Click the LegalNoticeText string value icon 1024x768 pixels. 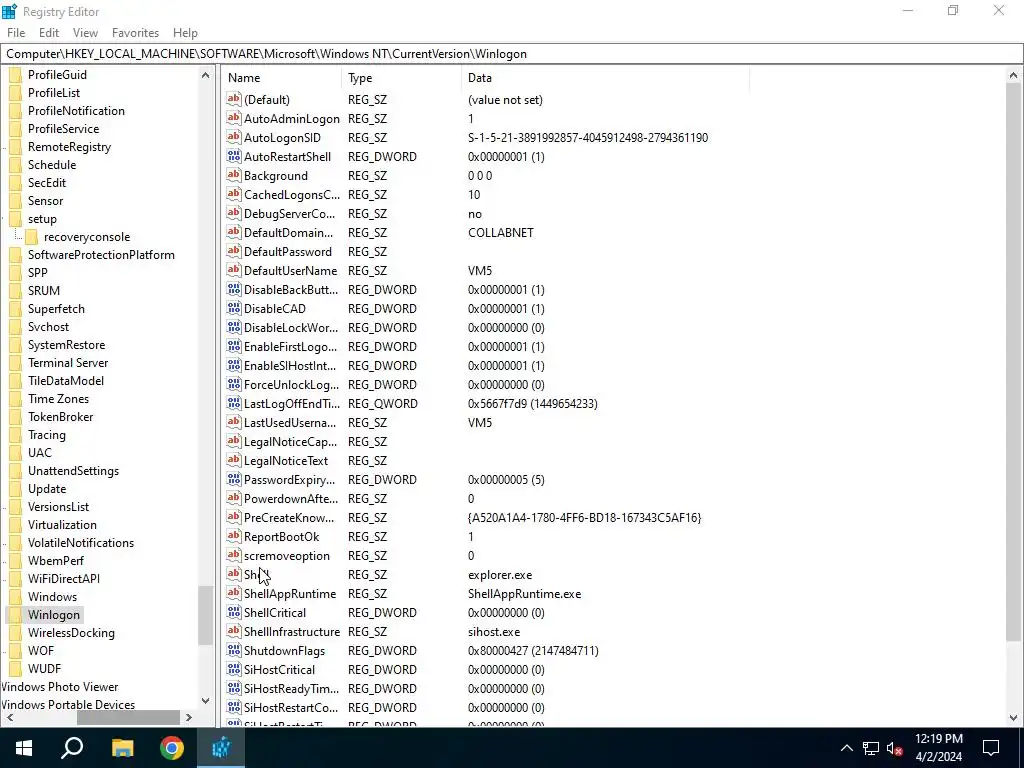coord(234,460)
